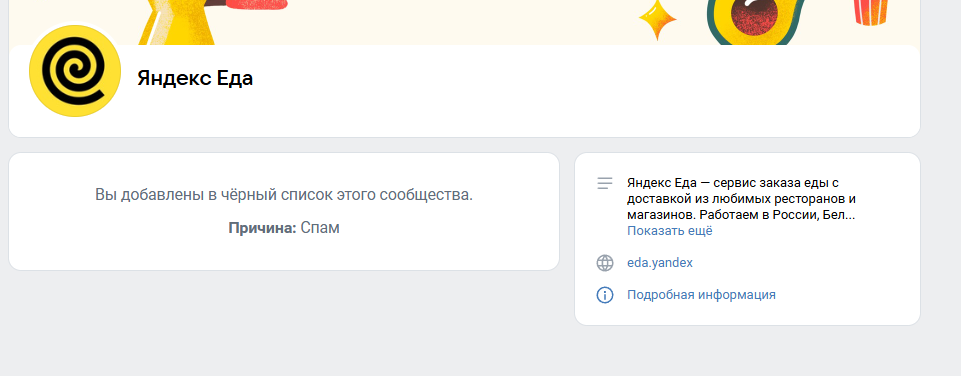The image size is (961, 376).
Task: Click the description line about любимых ресторанов
Action: click(x=741, y=199)
